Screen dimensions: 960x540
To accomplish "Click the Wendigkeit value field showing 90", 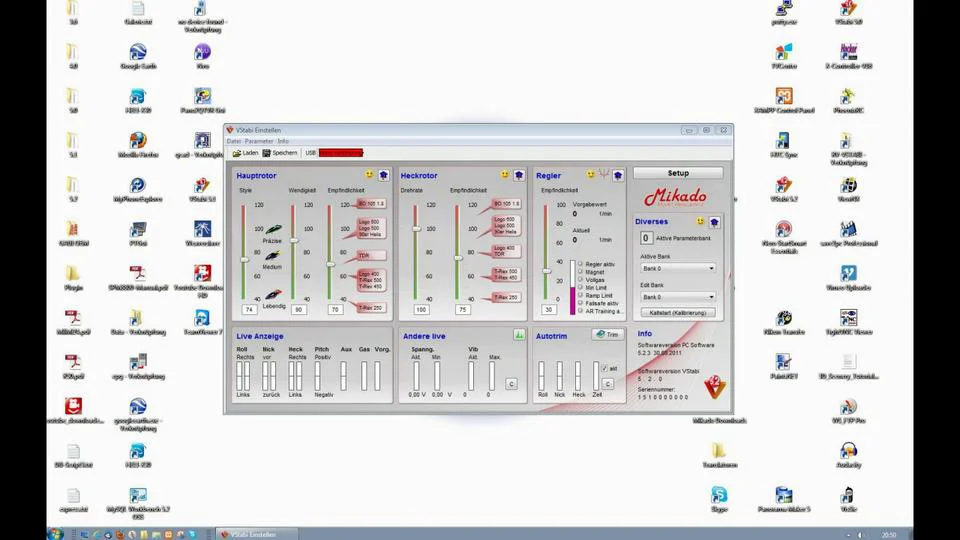I will [298, 310].
